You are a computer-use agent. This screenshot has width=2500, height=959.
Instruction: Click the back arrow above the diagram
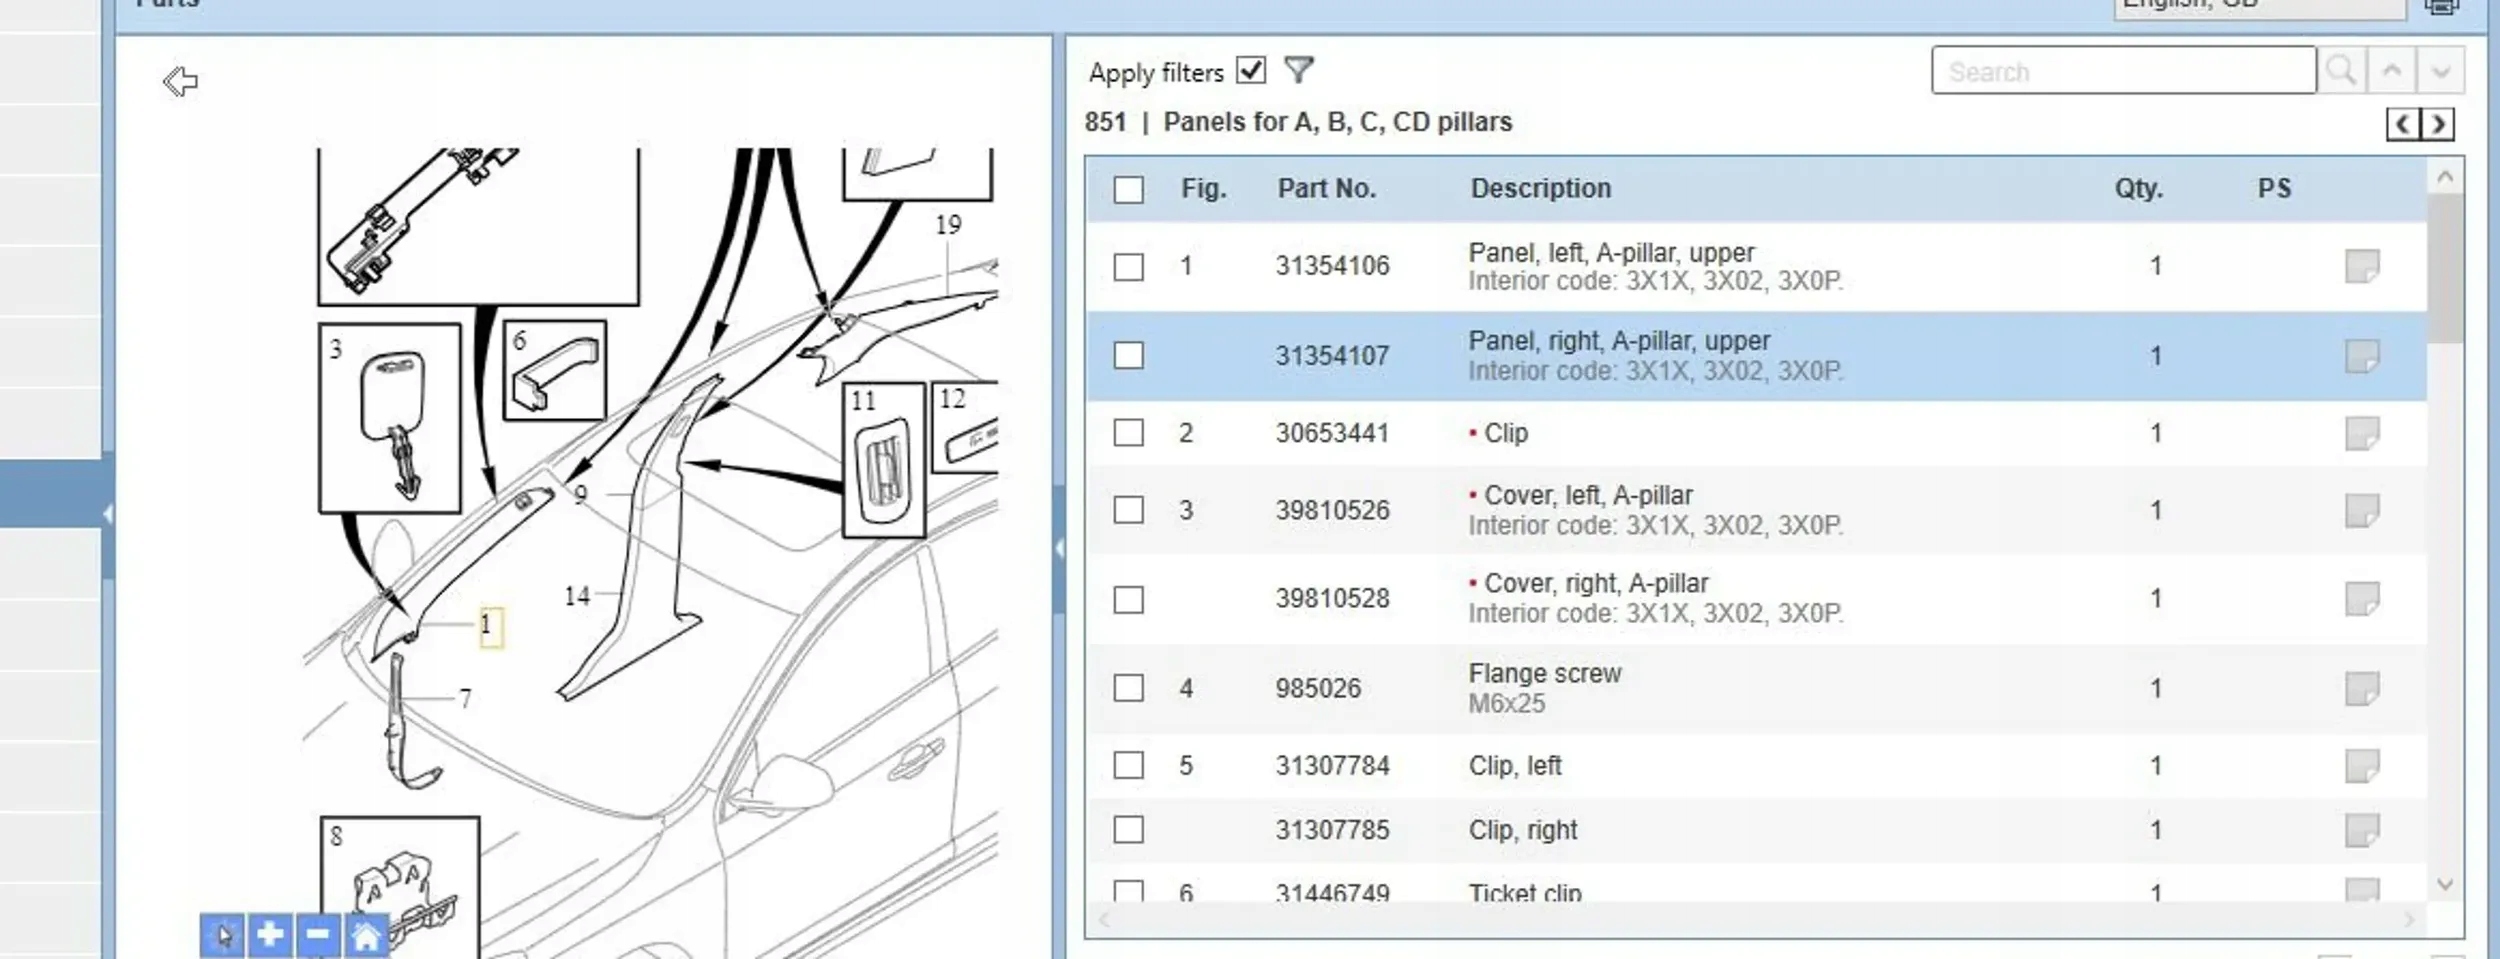click(181, 81)
